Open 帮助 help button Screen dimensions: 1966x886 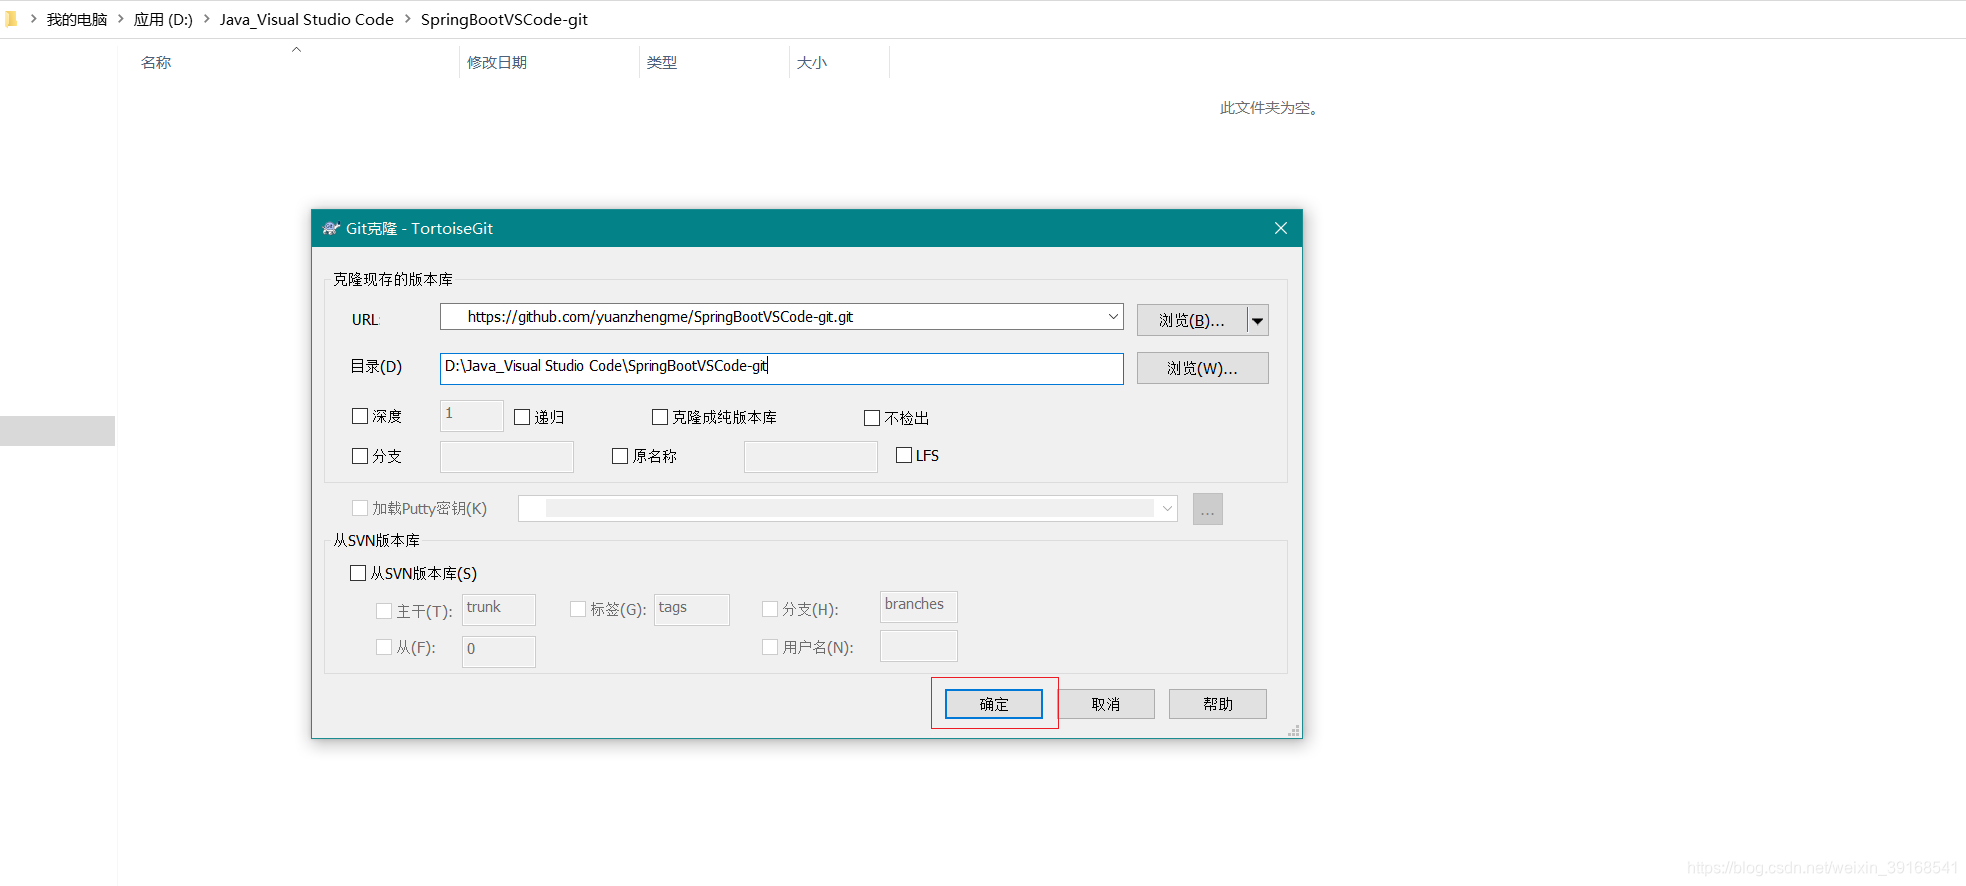1218,704
